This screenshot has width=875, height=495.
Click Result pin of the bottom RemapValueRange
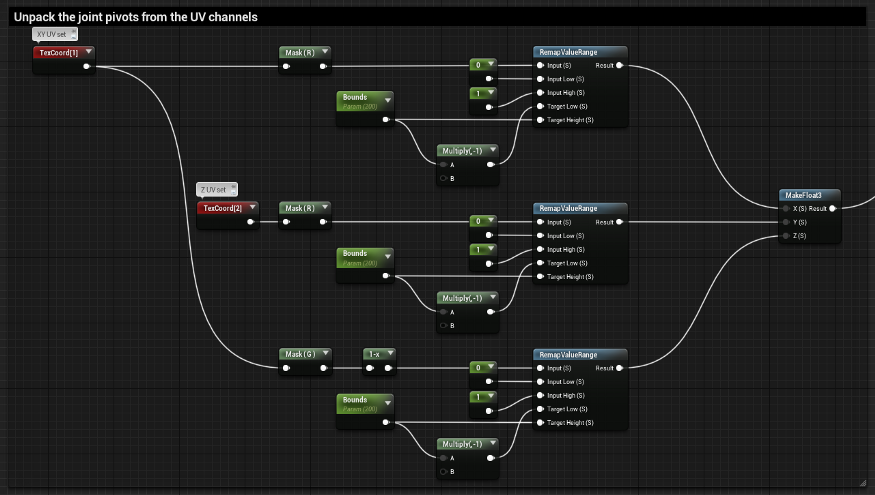pyautogui.click(x=619, y=368)
